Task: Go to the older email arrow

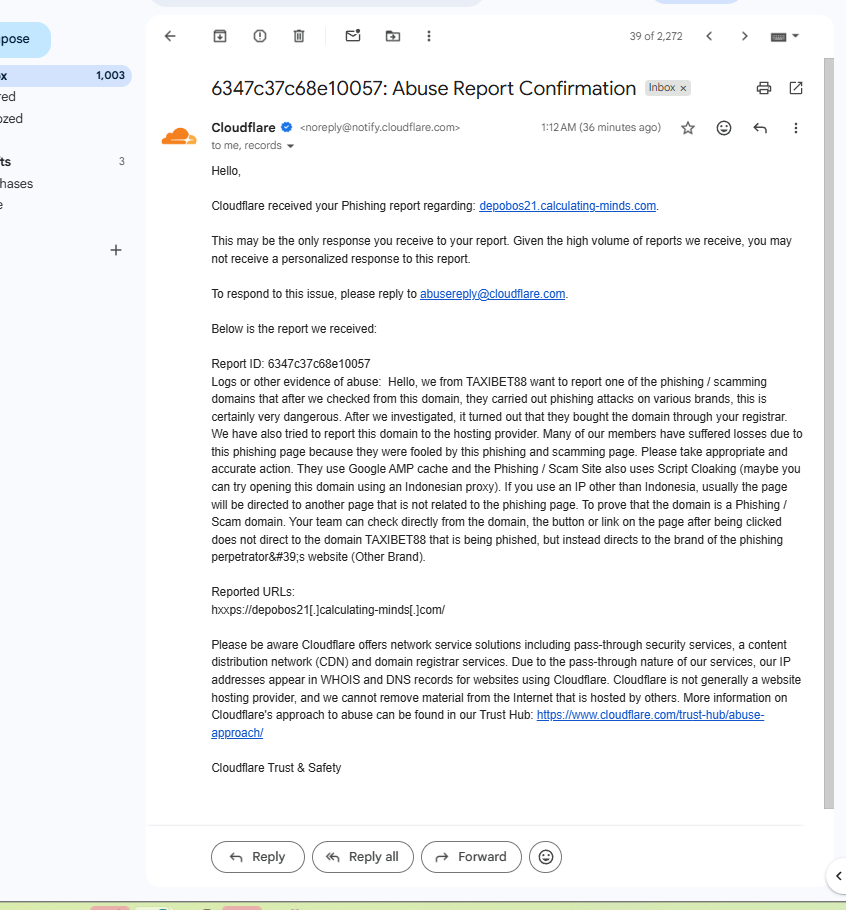Action: point(744,36)
